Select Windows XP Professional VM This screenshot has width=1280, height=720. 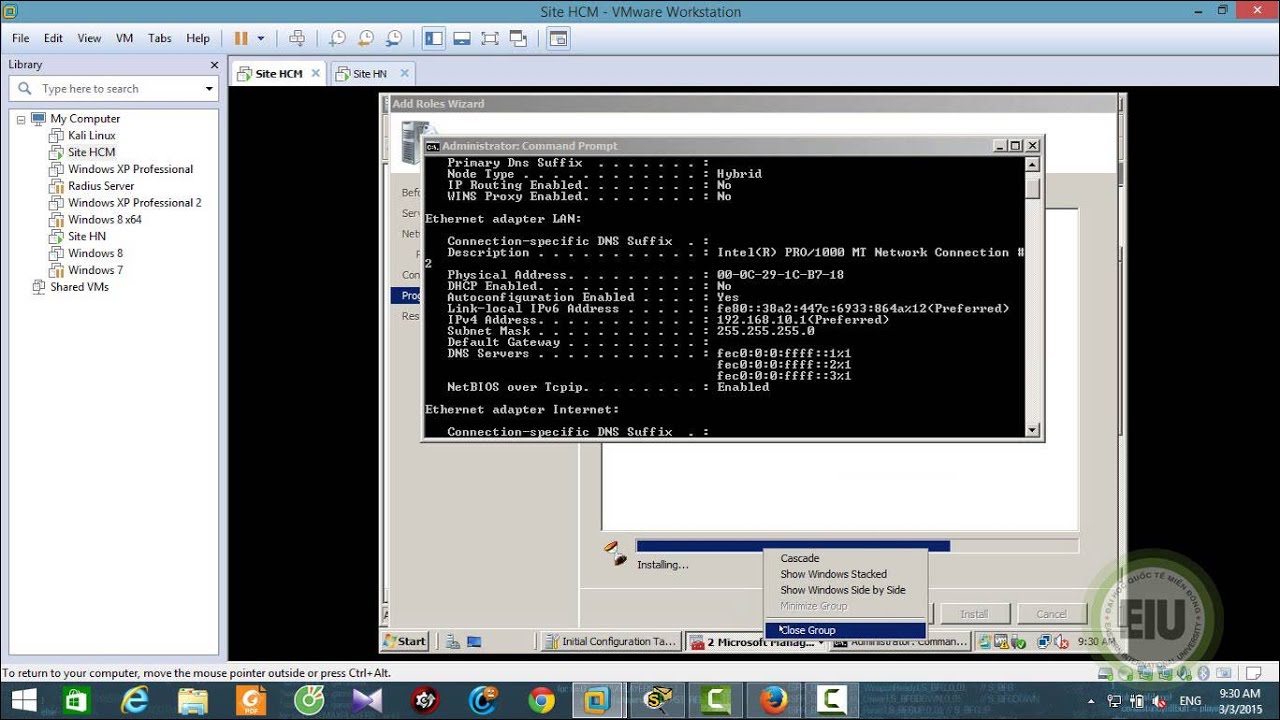pyautogui.click(x=130, y=169)
